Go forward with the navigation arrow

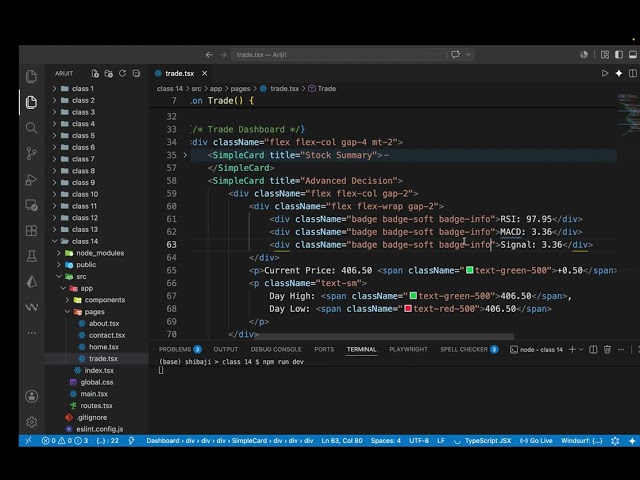[223, 55]
